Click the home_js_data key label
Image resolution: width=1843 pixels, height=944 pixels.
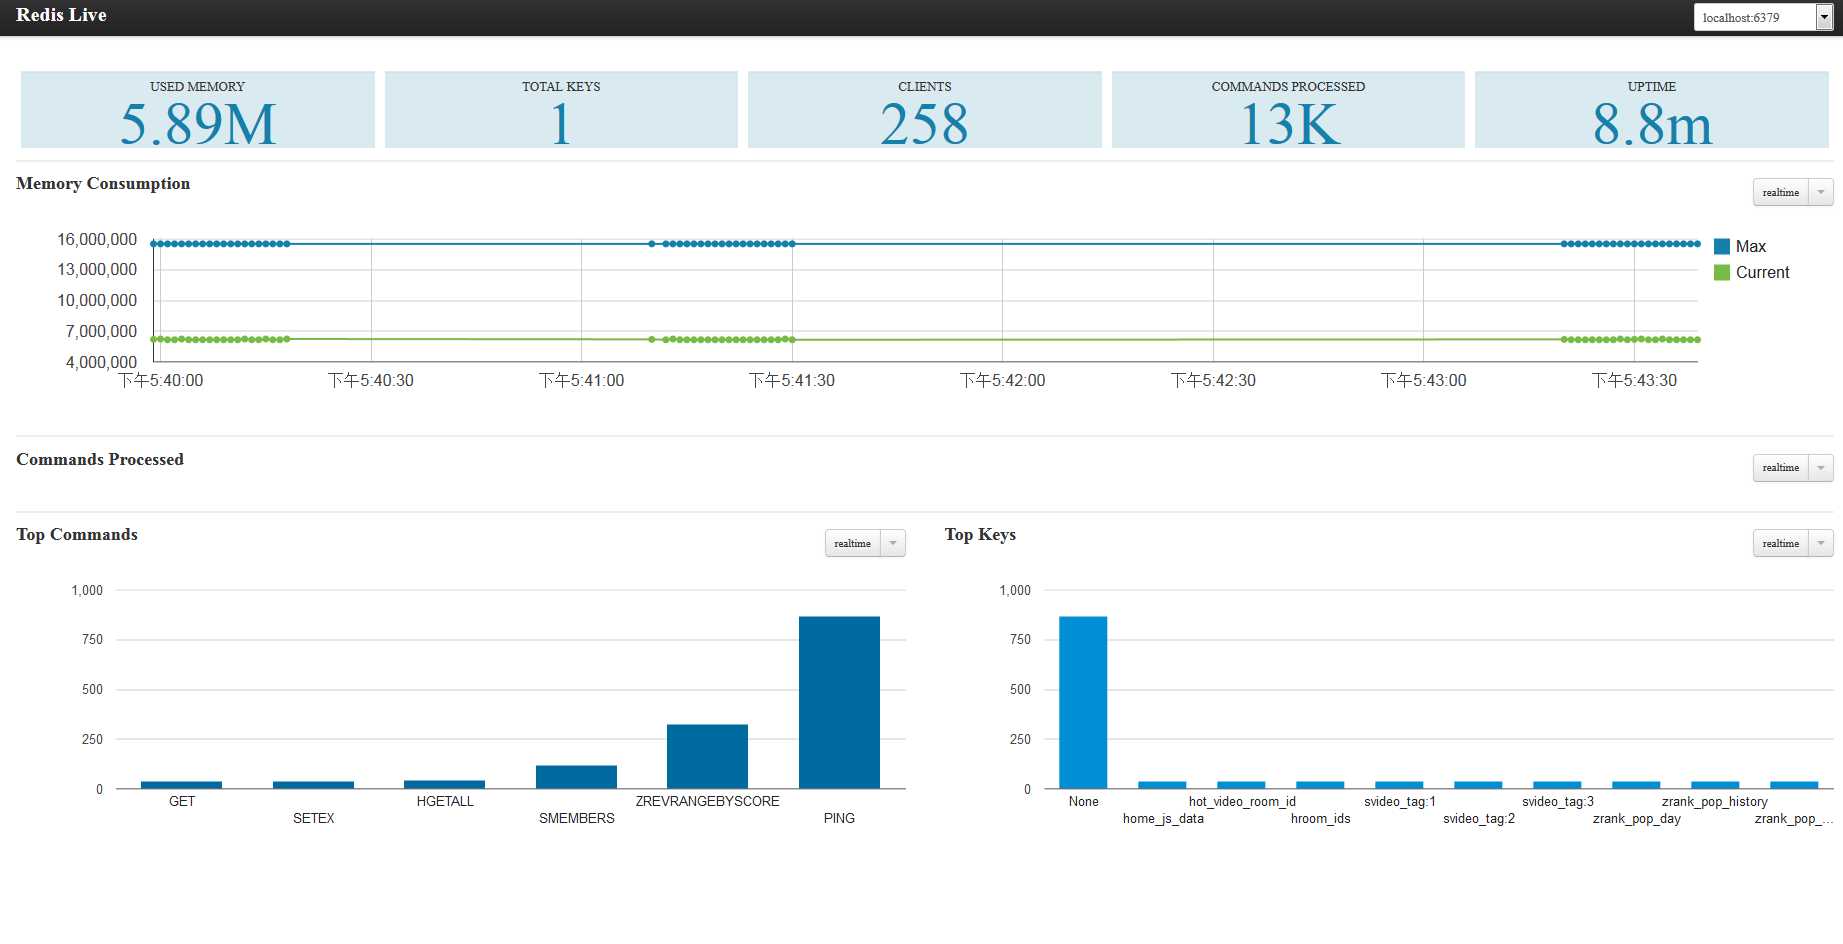1163,818
